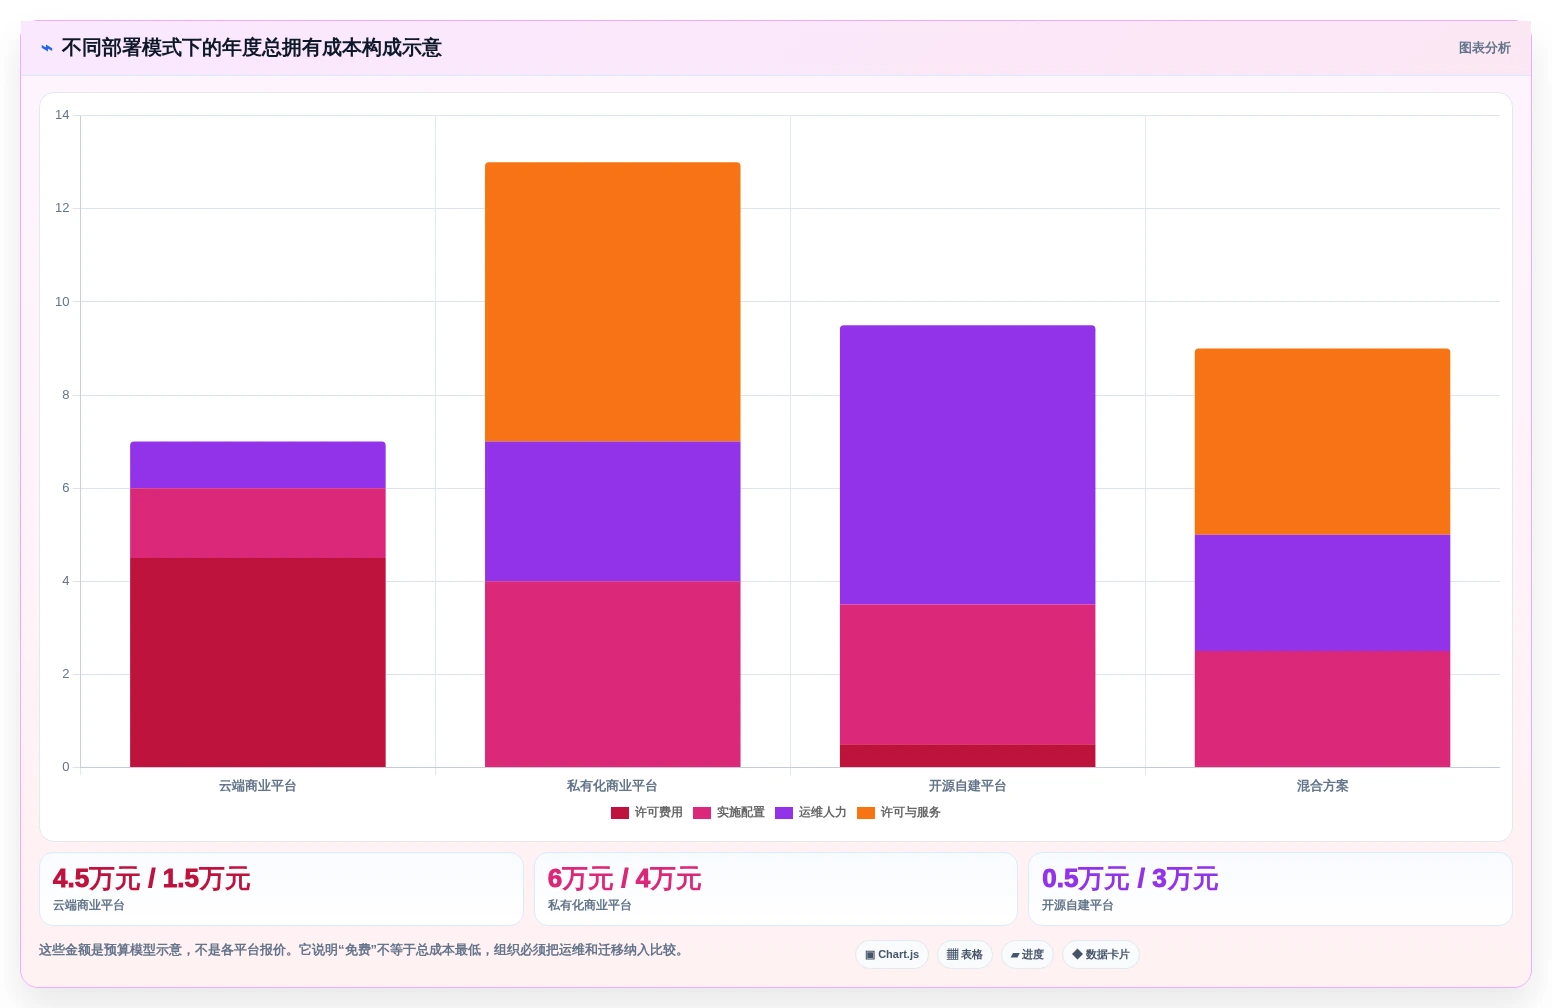
Task: Click the 进度 tag chip
Action: point(1027,955)
